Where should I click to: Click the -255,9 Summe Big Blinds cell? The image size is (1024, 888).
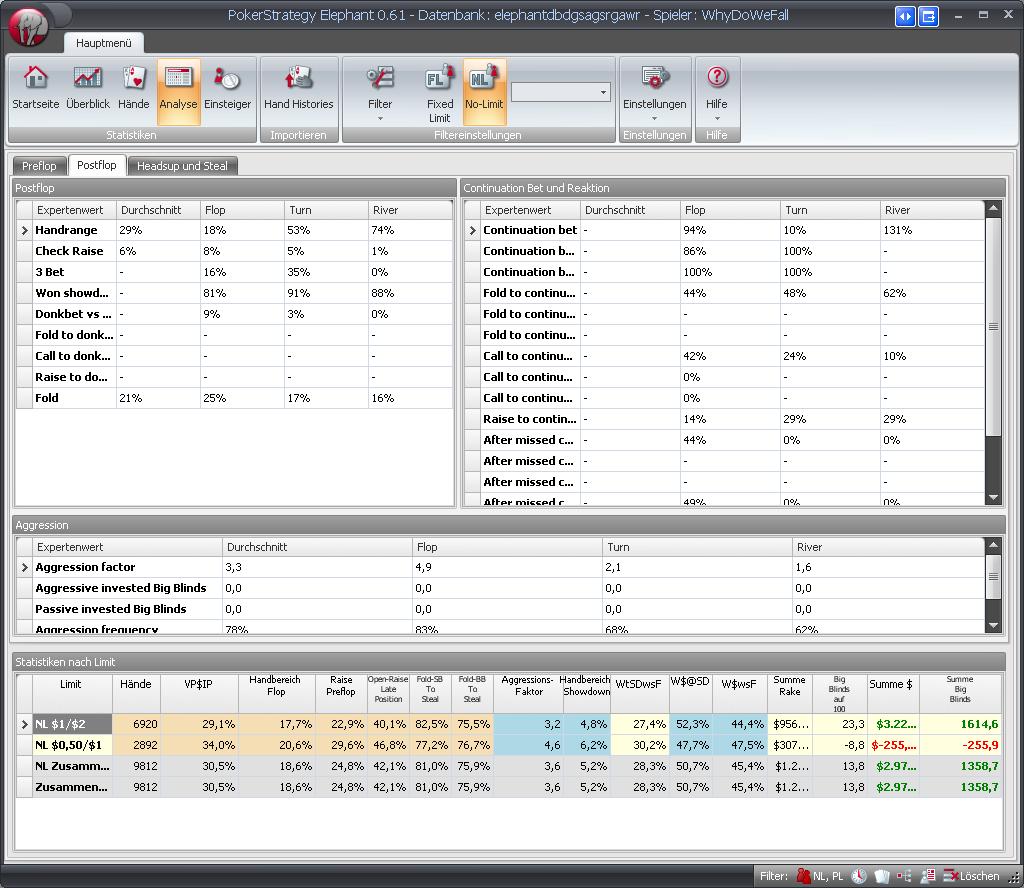(x=961, y=745)
